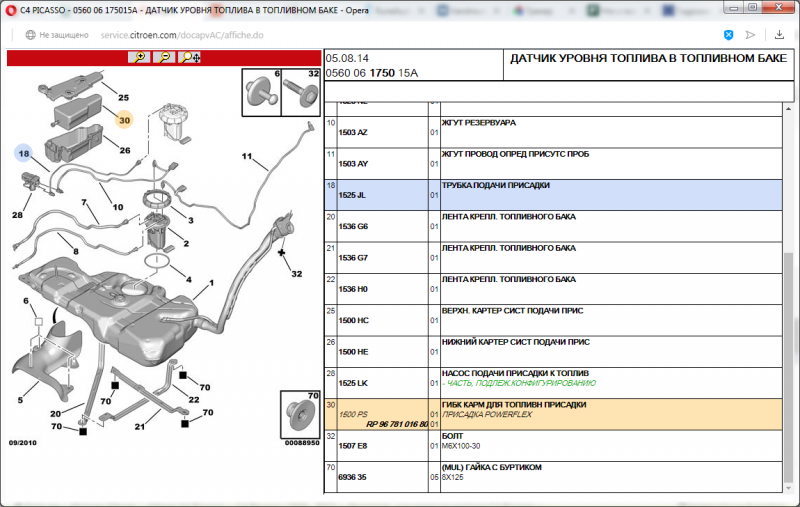This screenshot has width=800, height=507.
Task: Select highlighted callout 18 in the diagram
Action: (23, 153)
